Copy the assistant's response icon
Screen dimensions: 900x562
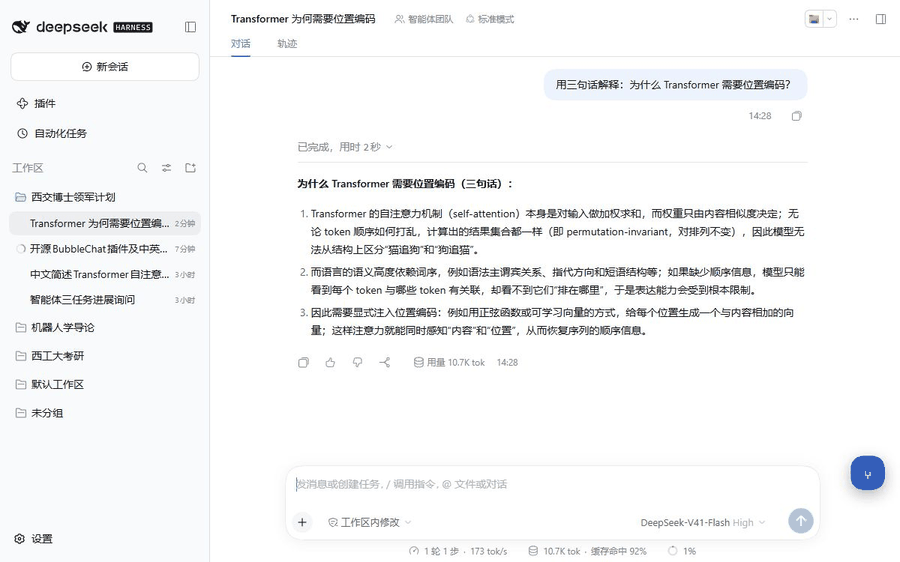304,362
